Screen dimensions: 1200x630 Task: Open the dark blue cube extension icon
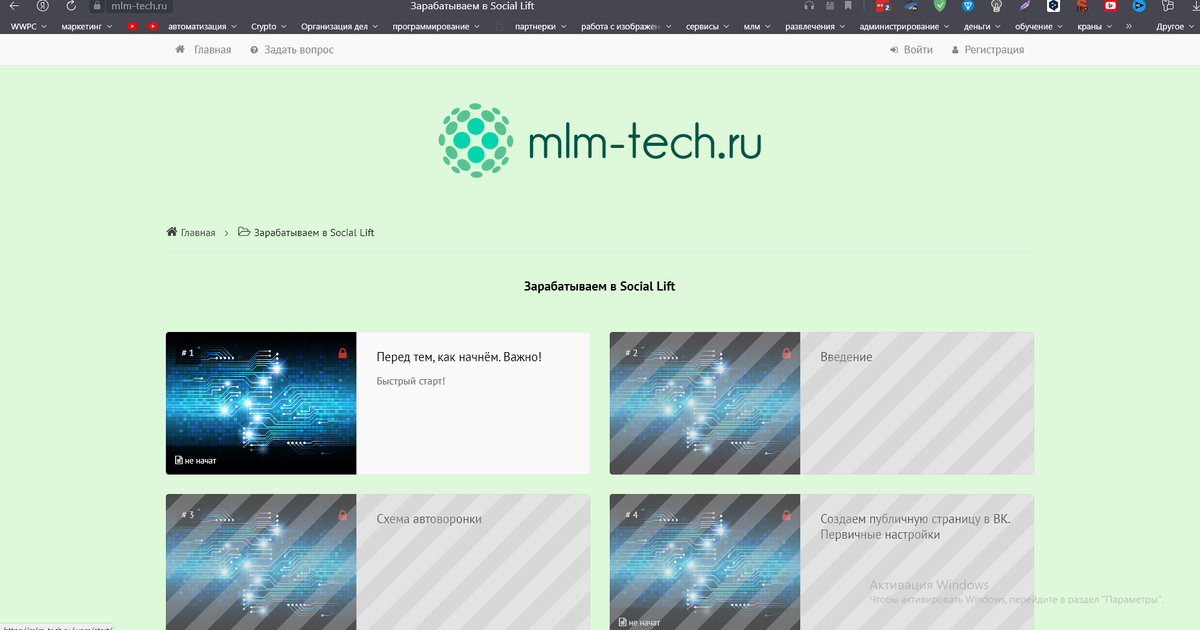tap(1053, 6)
